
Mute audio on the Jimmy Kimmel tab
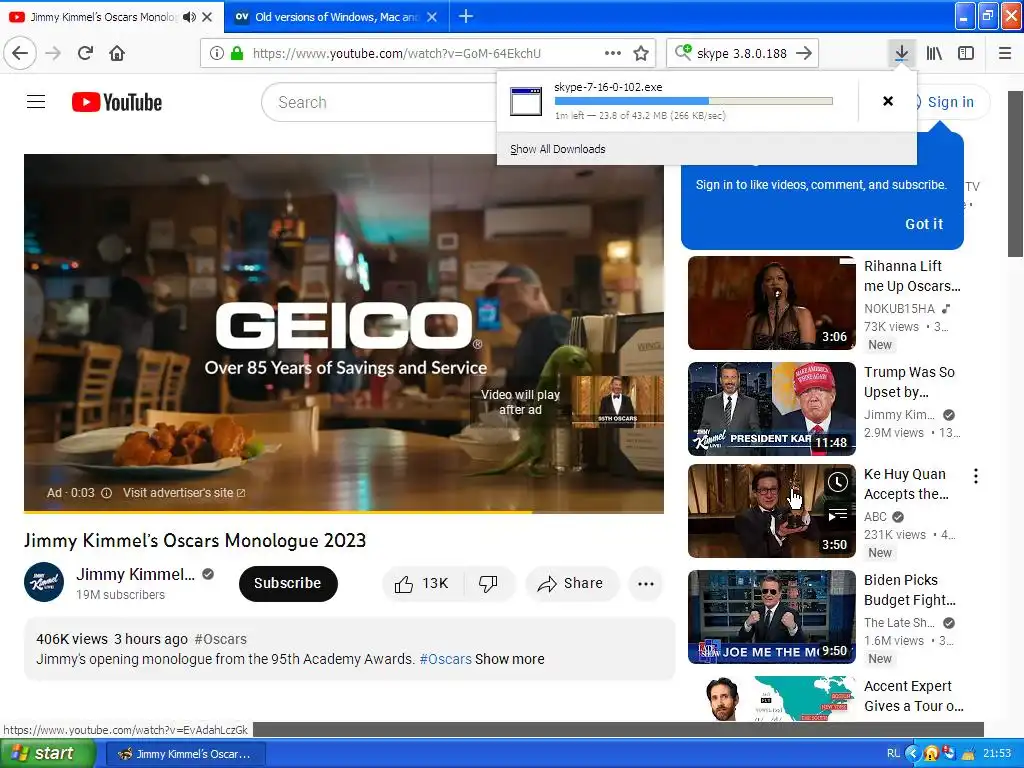(x=189, y=17)
